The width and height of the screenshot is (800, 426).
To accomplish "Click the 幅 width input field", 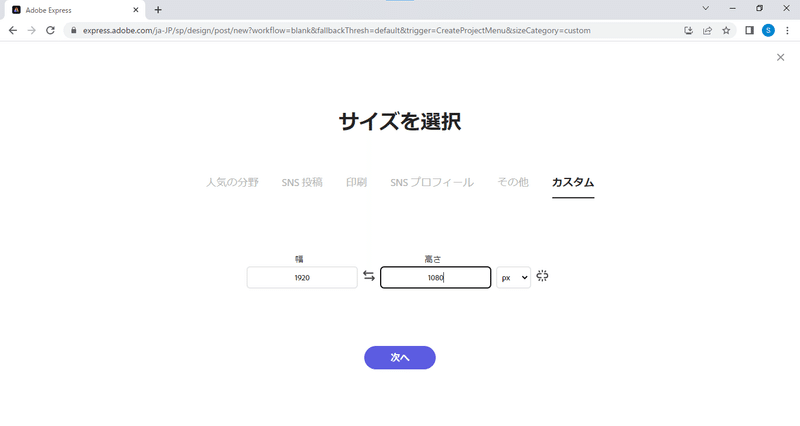I will [x=302, y=278].
